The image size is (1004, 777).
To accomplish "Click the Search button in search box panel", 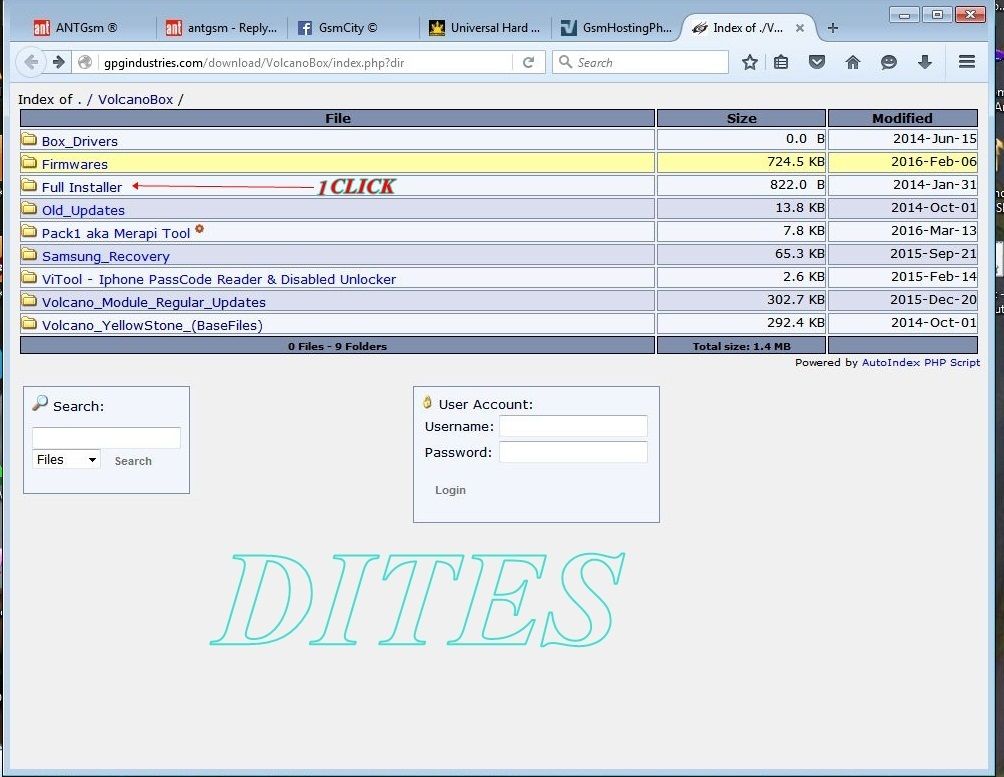I will (x=133, y=461).
